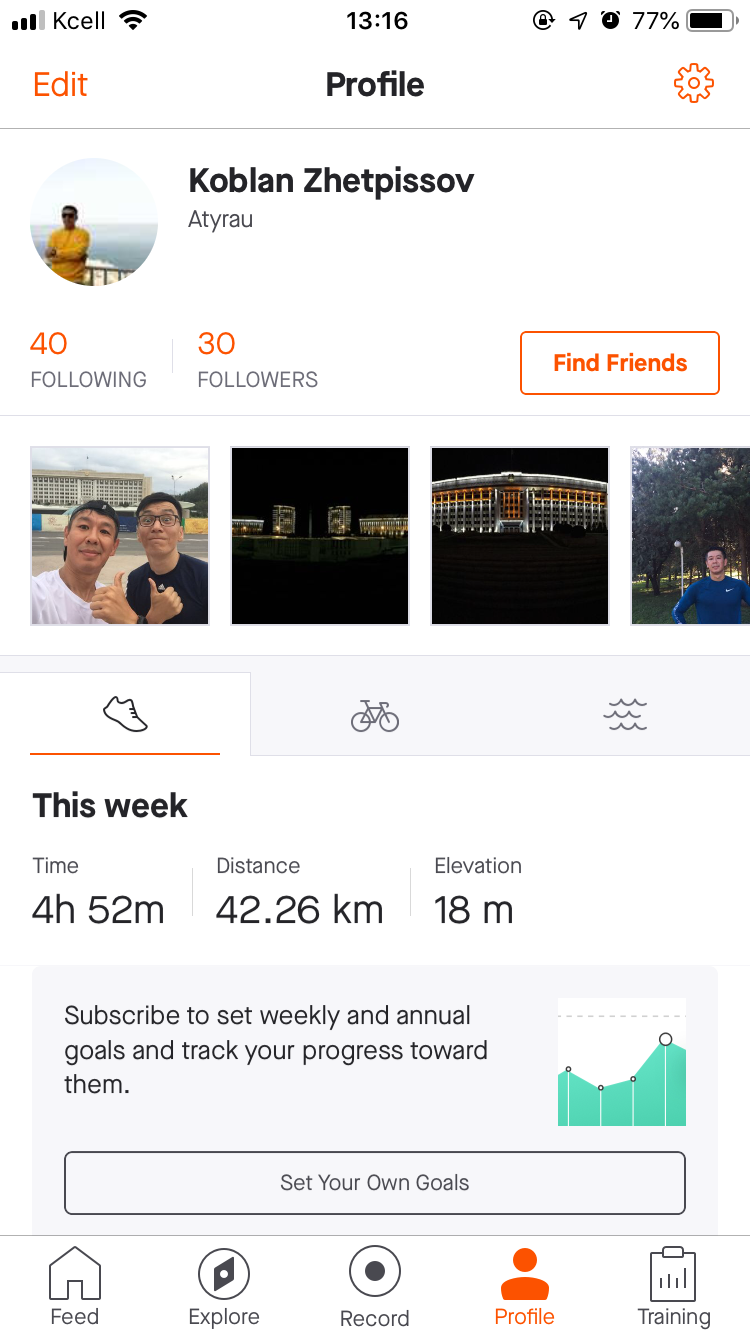Open the dark night buildings photo

[320, 536]
